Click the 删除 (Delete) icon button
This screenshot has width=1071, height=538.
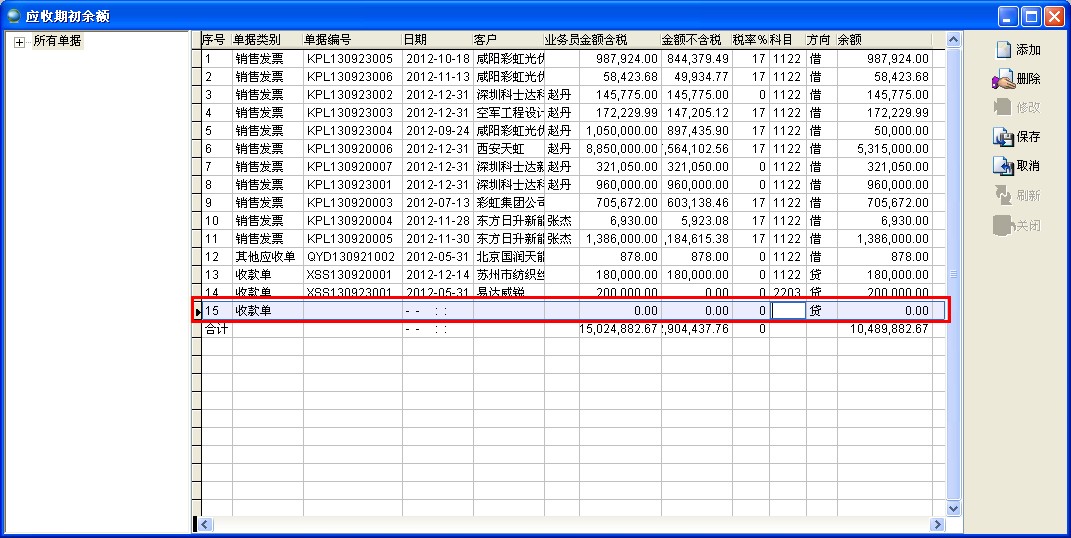click(1003, 79)
